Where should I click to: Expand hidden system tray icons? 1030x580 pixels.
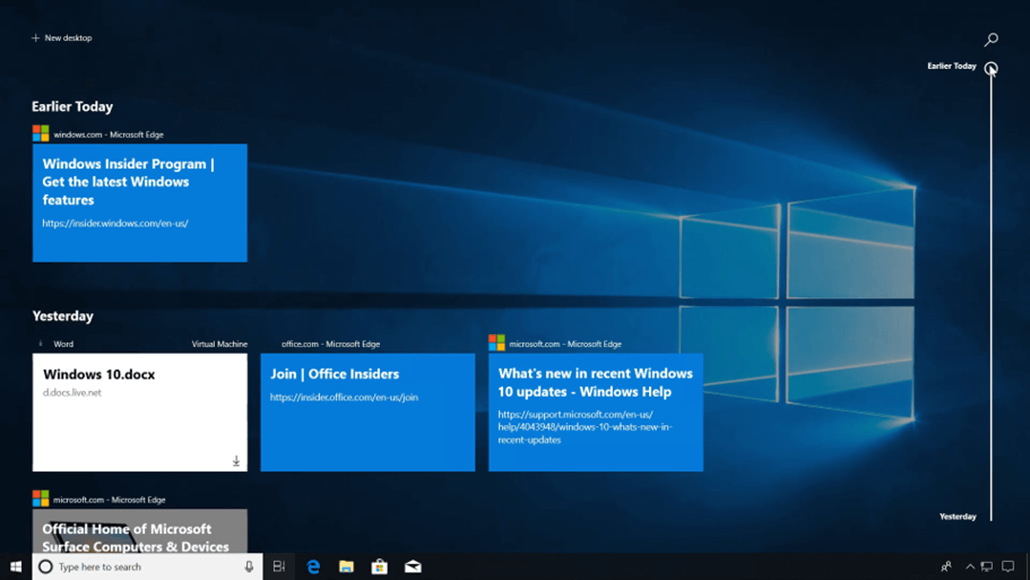(x=969, y=567)
